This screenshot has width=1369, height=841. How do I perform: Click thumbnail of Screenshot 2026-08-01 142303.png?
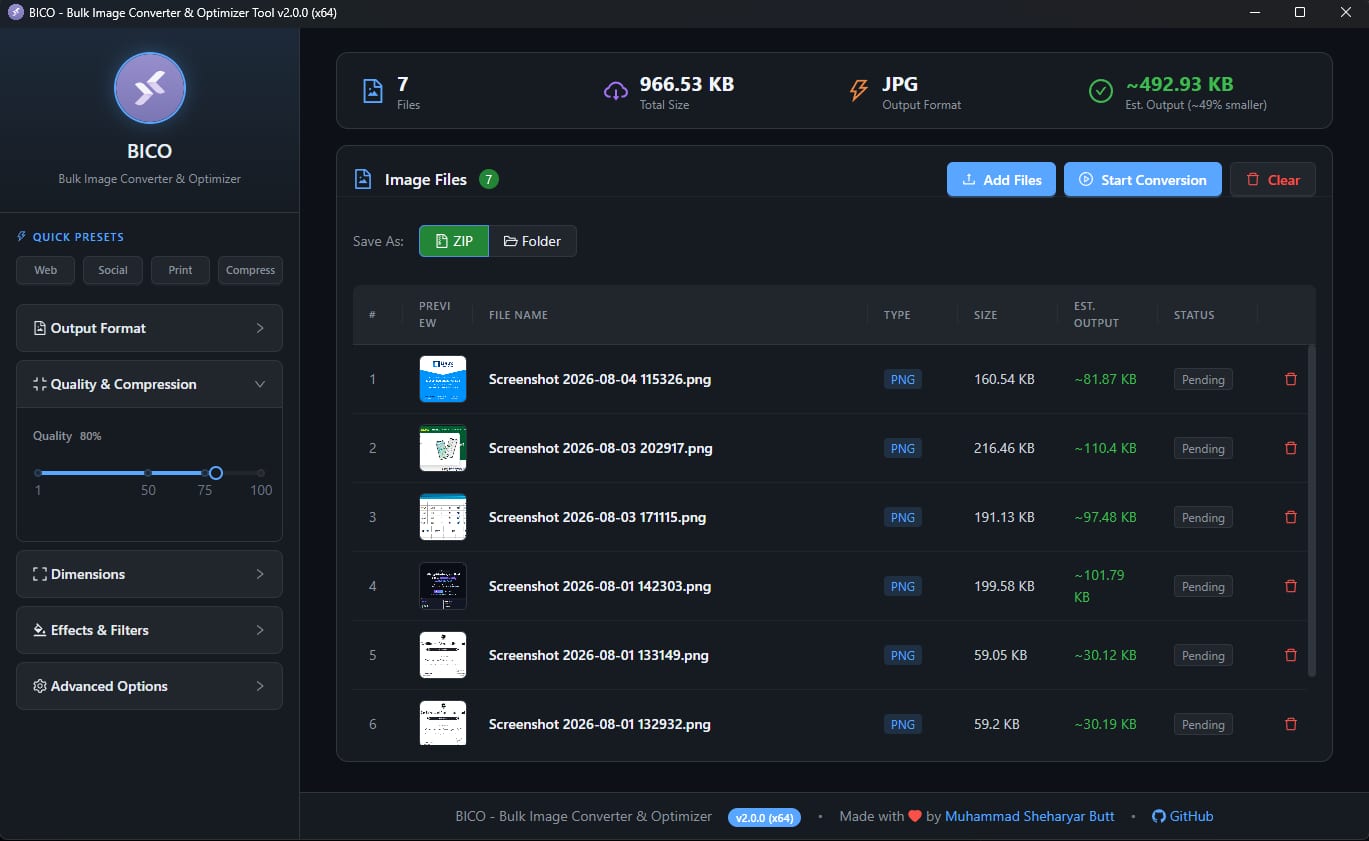click(443, 586)
